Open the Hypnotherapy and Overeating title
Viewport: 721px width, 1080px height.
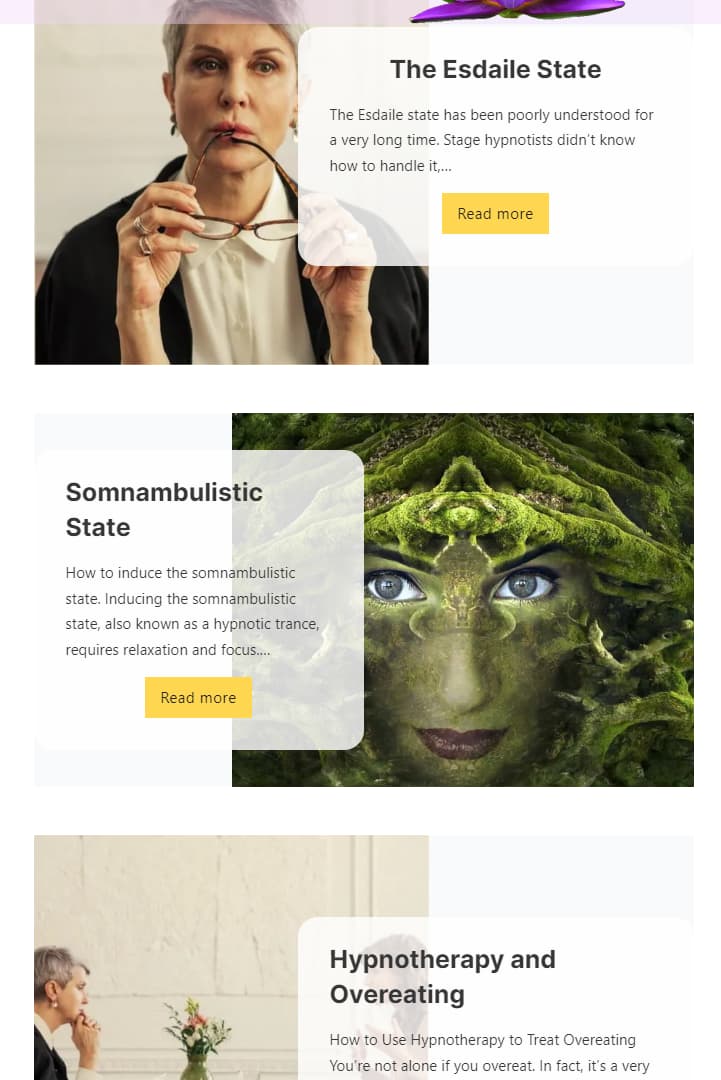coord(442,977)
